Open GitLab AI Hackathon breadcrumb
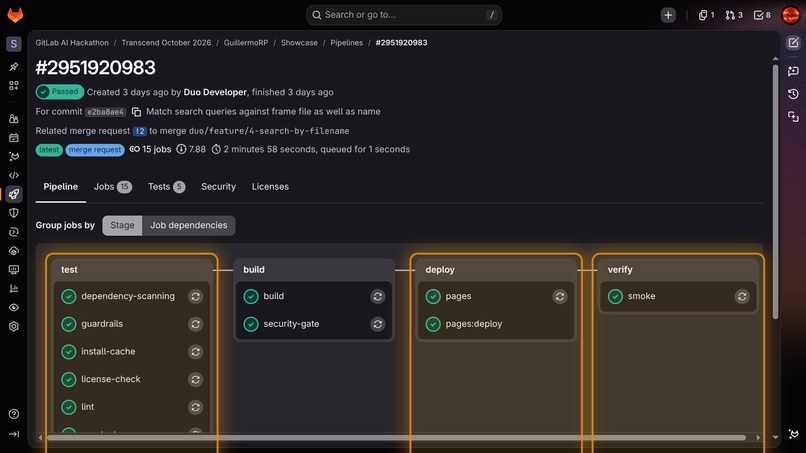The height and width of the screenshot is (453, 806). 72,43
